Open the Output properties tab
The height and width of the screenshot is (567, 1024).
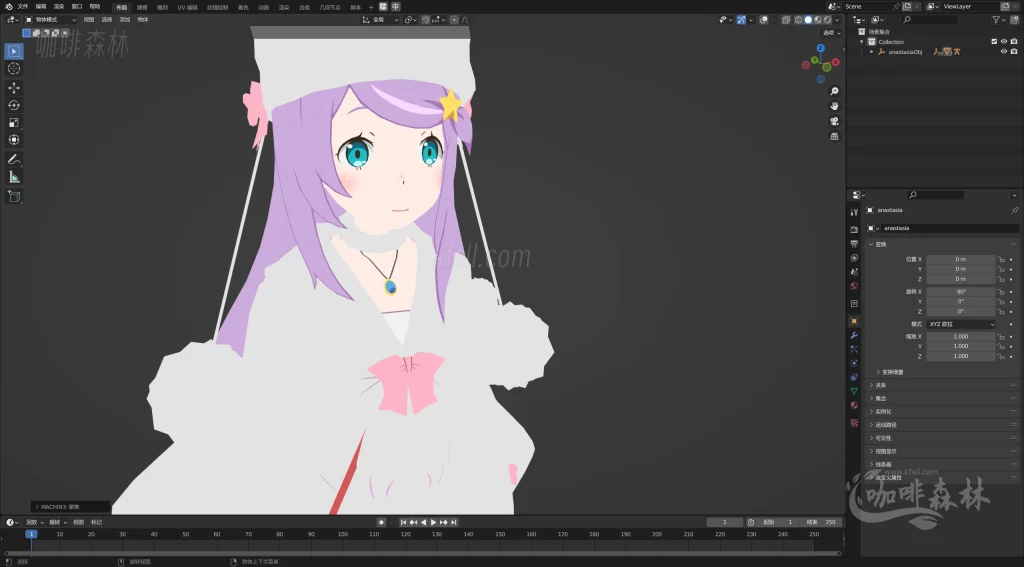pos(854,243)
